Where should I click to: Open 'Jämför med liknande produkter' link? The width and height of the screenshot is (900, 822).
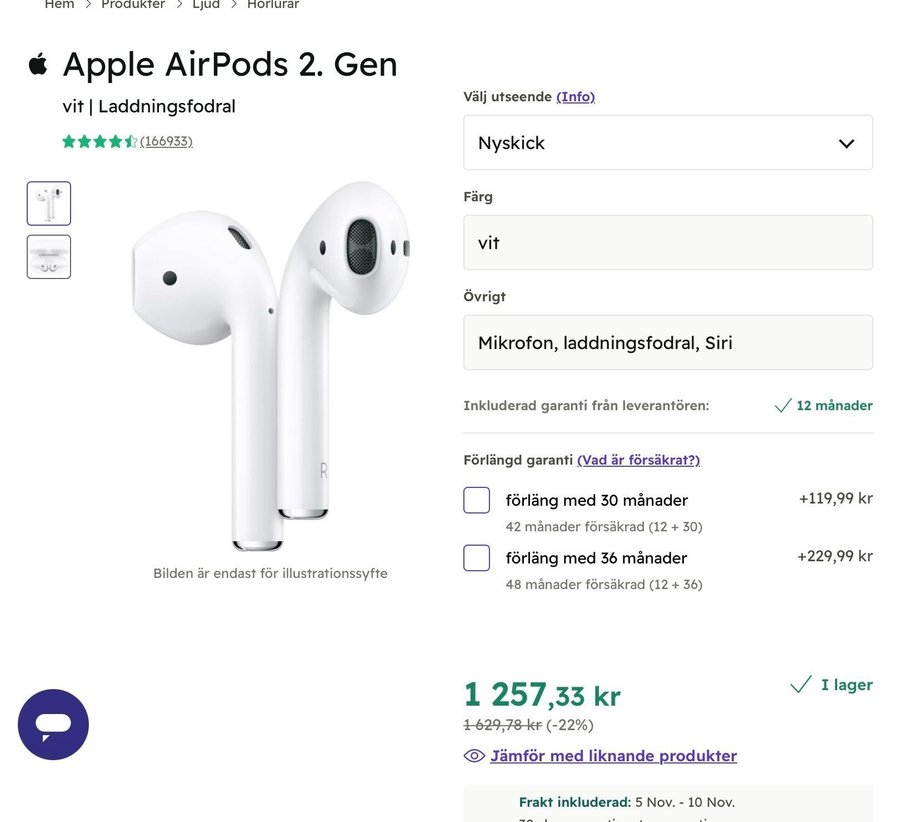(x=613, y=756)
